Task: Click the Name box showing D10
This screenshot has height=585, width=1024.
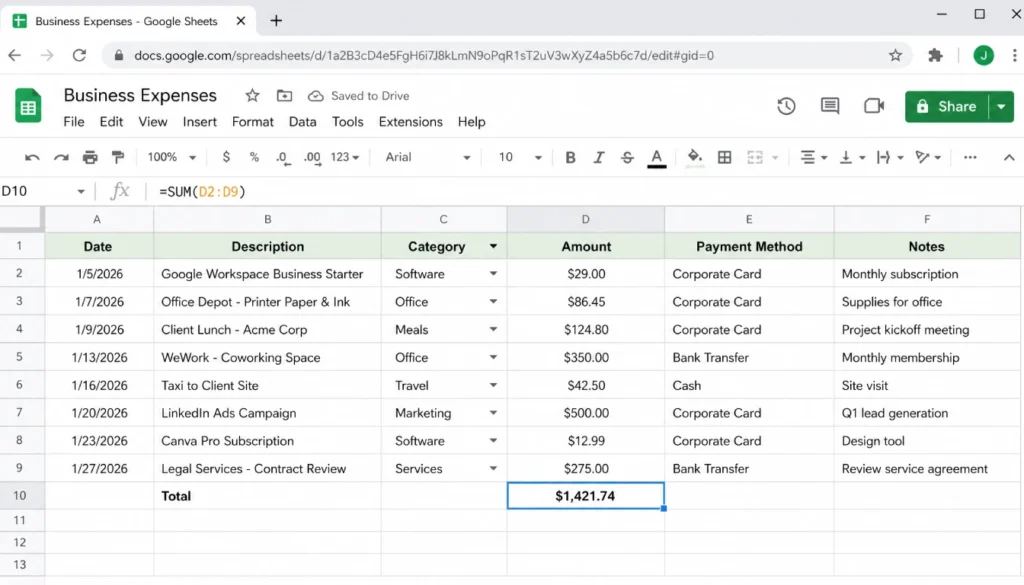Action: [43, 191]
